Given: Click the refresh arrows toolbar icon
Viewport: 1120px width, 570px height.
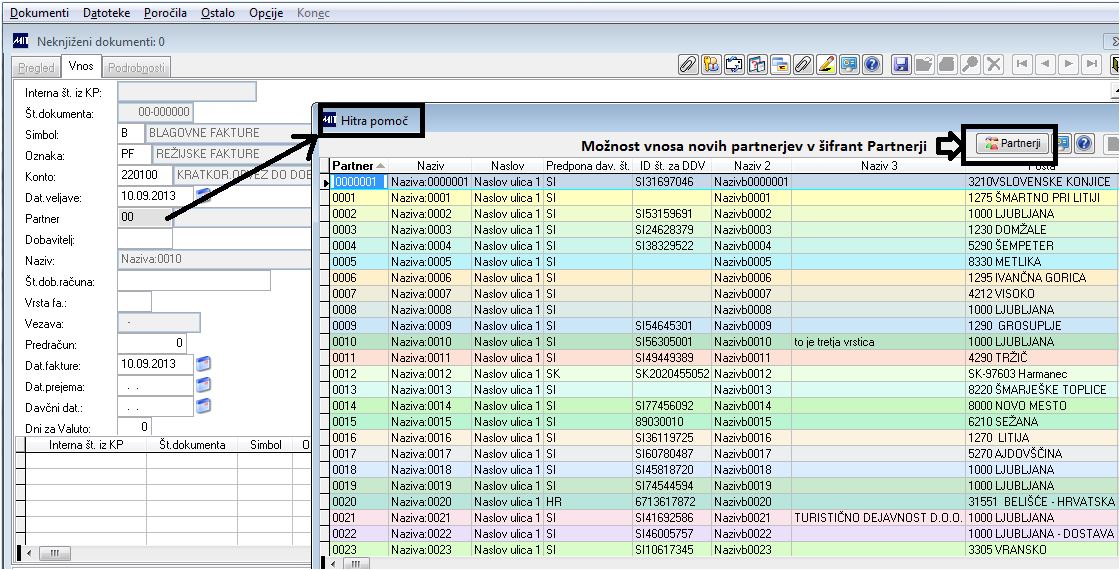Looking at the screenshot, I should coord(734,64).
